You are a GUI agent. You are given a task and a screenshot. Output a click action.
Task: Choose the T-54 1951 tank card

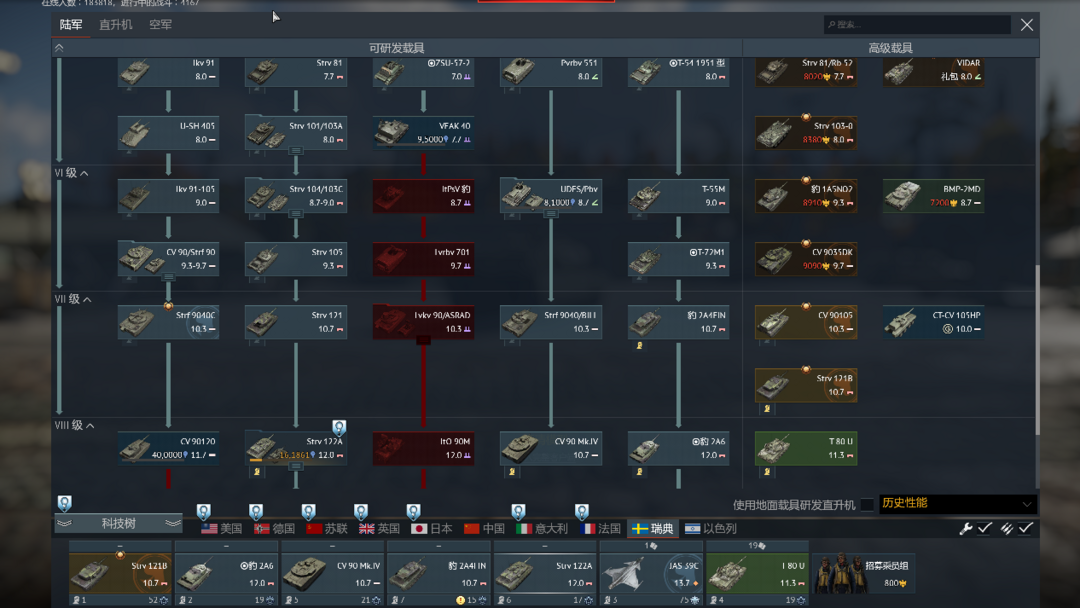pyautogui.click(x=678, y=72)
